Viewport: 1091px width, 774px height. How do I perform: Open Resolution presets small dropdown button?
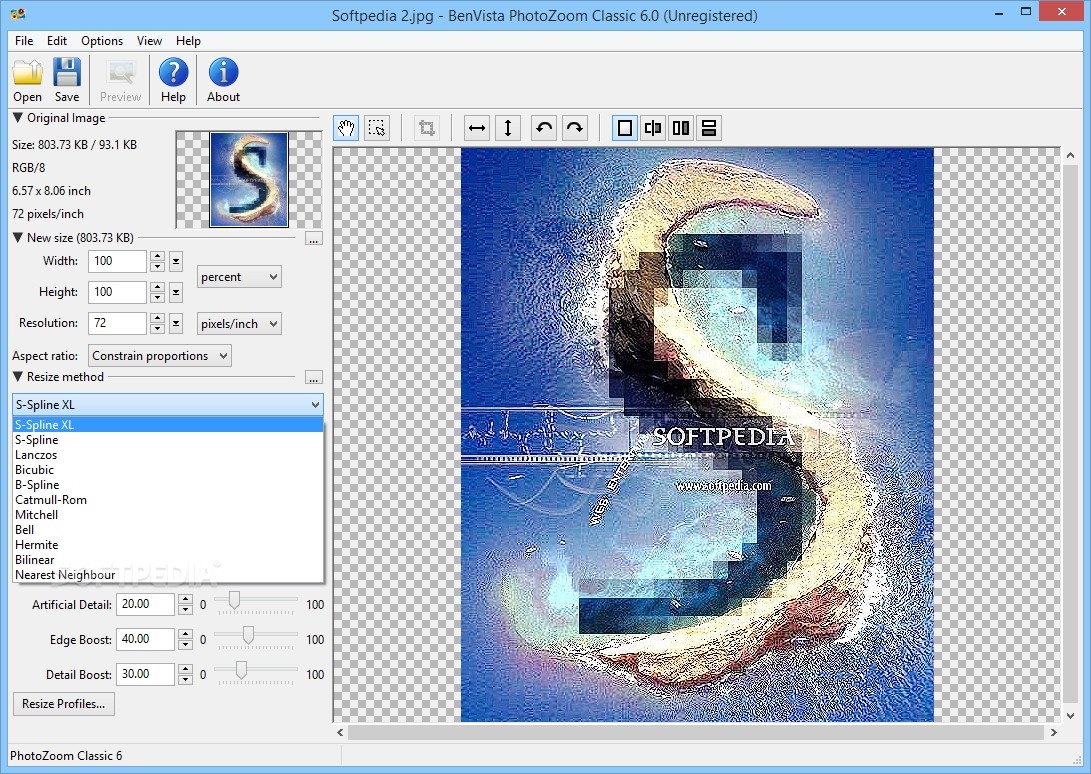pos(176,323)
